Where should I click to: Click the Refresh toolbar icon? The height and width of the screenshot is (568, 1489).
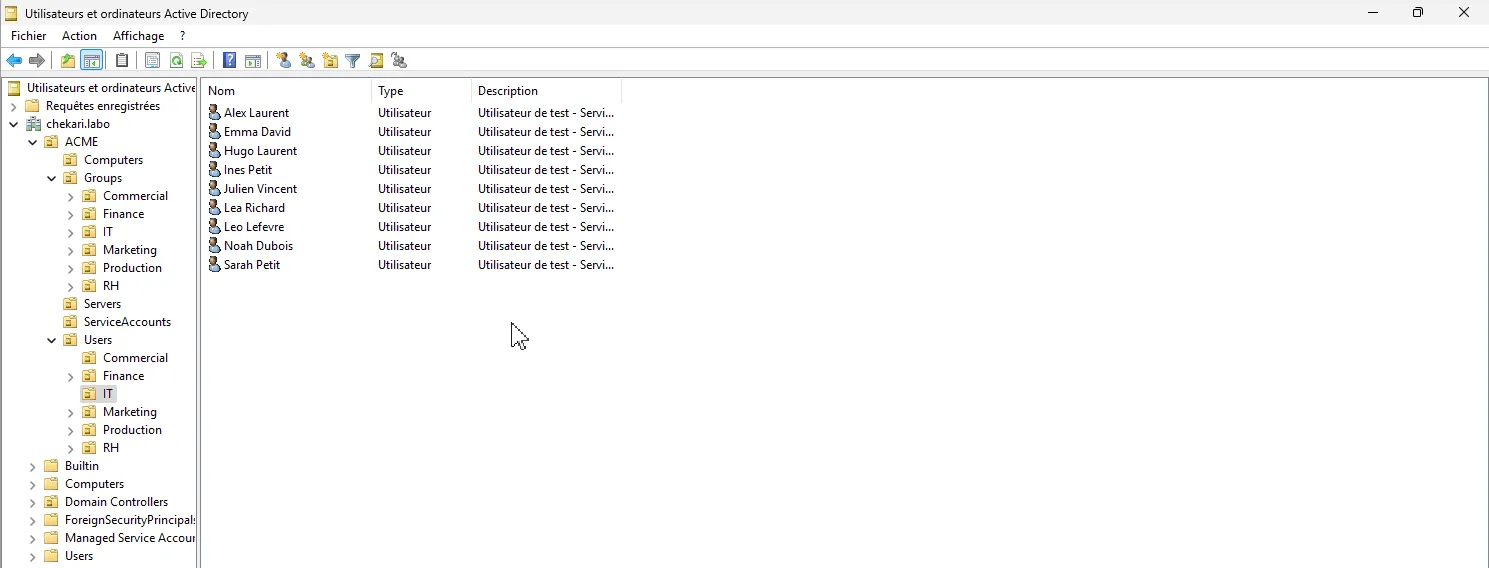pos(176,61)
